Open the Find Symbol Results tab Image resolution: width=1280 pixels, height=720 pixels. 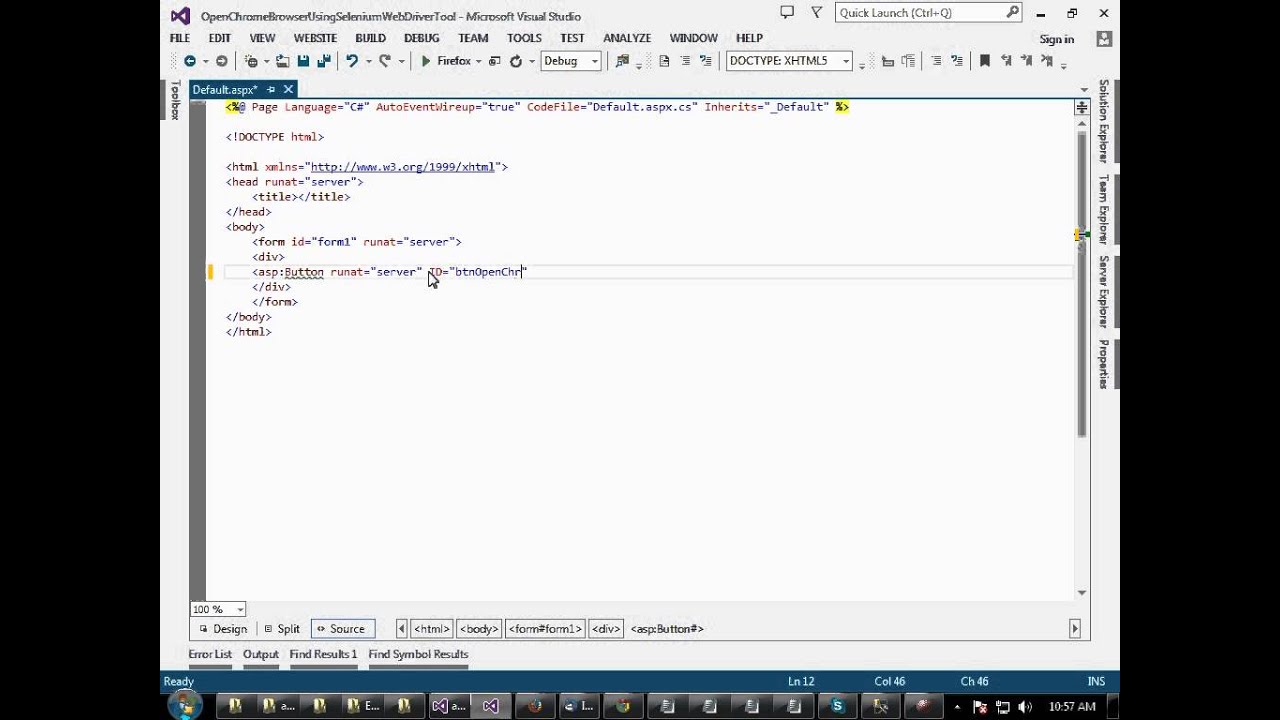[418, 654]
